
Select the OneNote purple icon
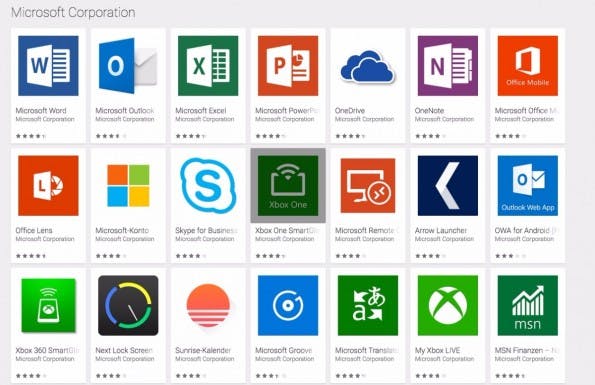448,66
